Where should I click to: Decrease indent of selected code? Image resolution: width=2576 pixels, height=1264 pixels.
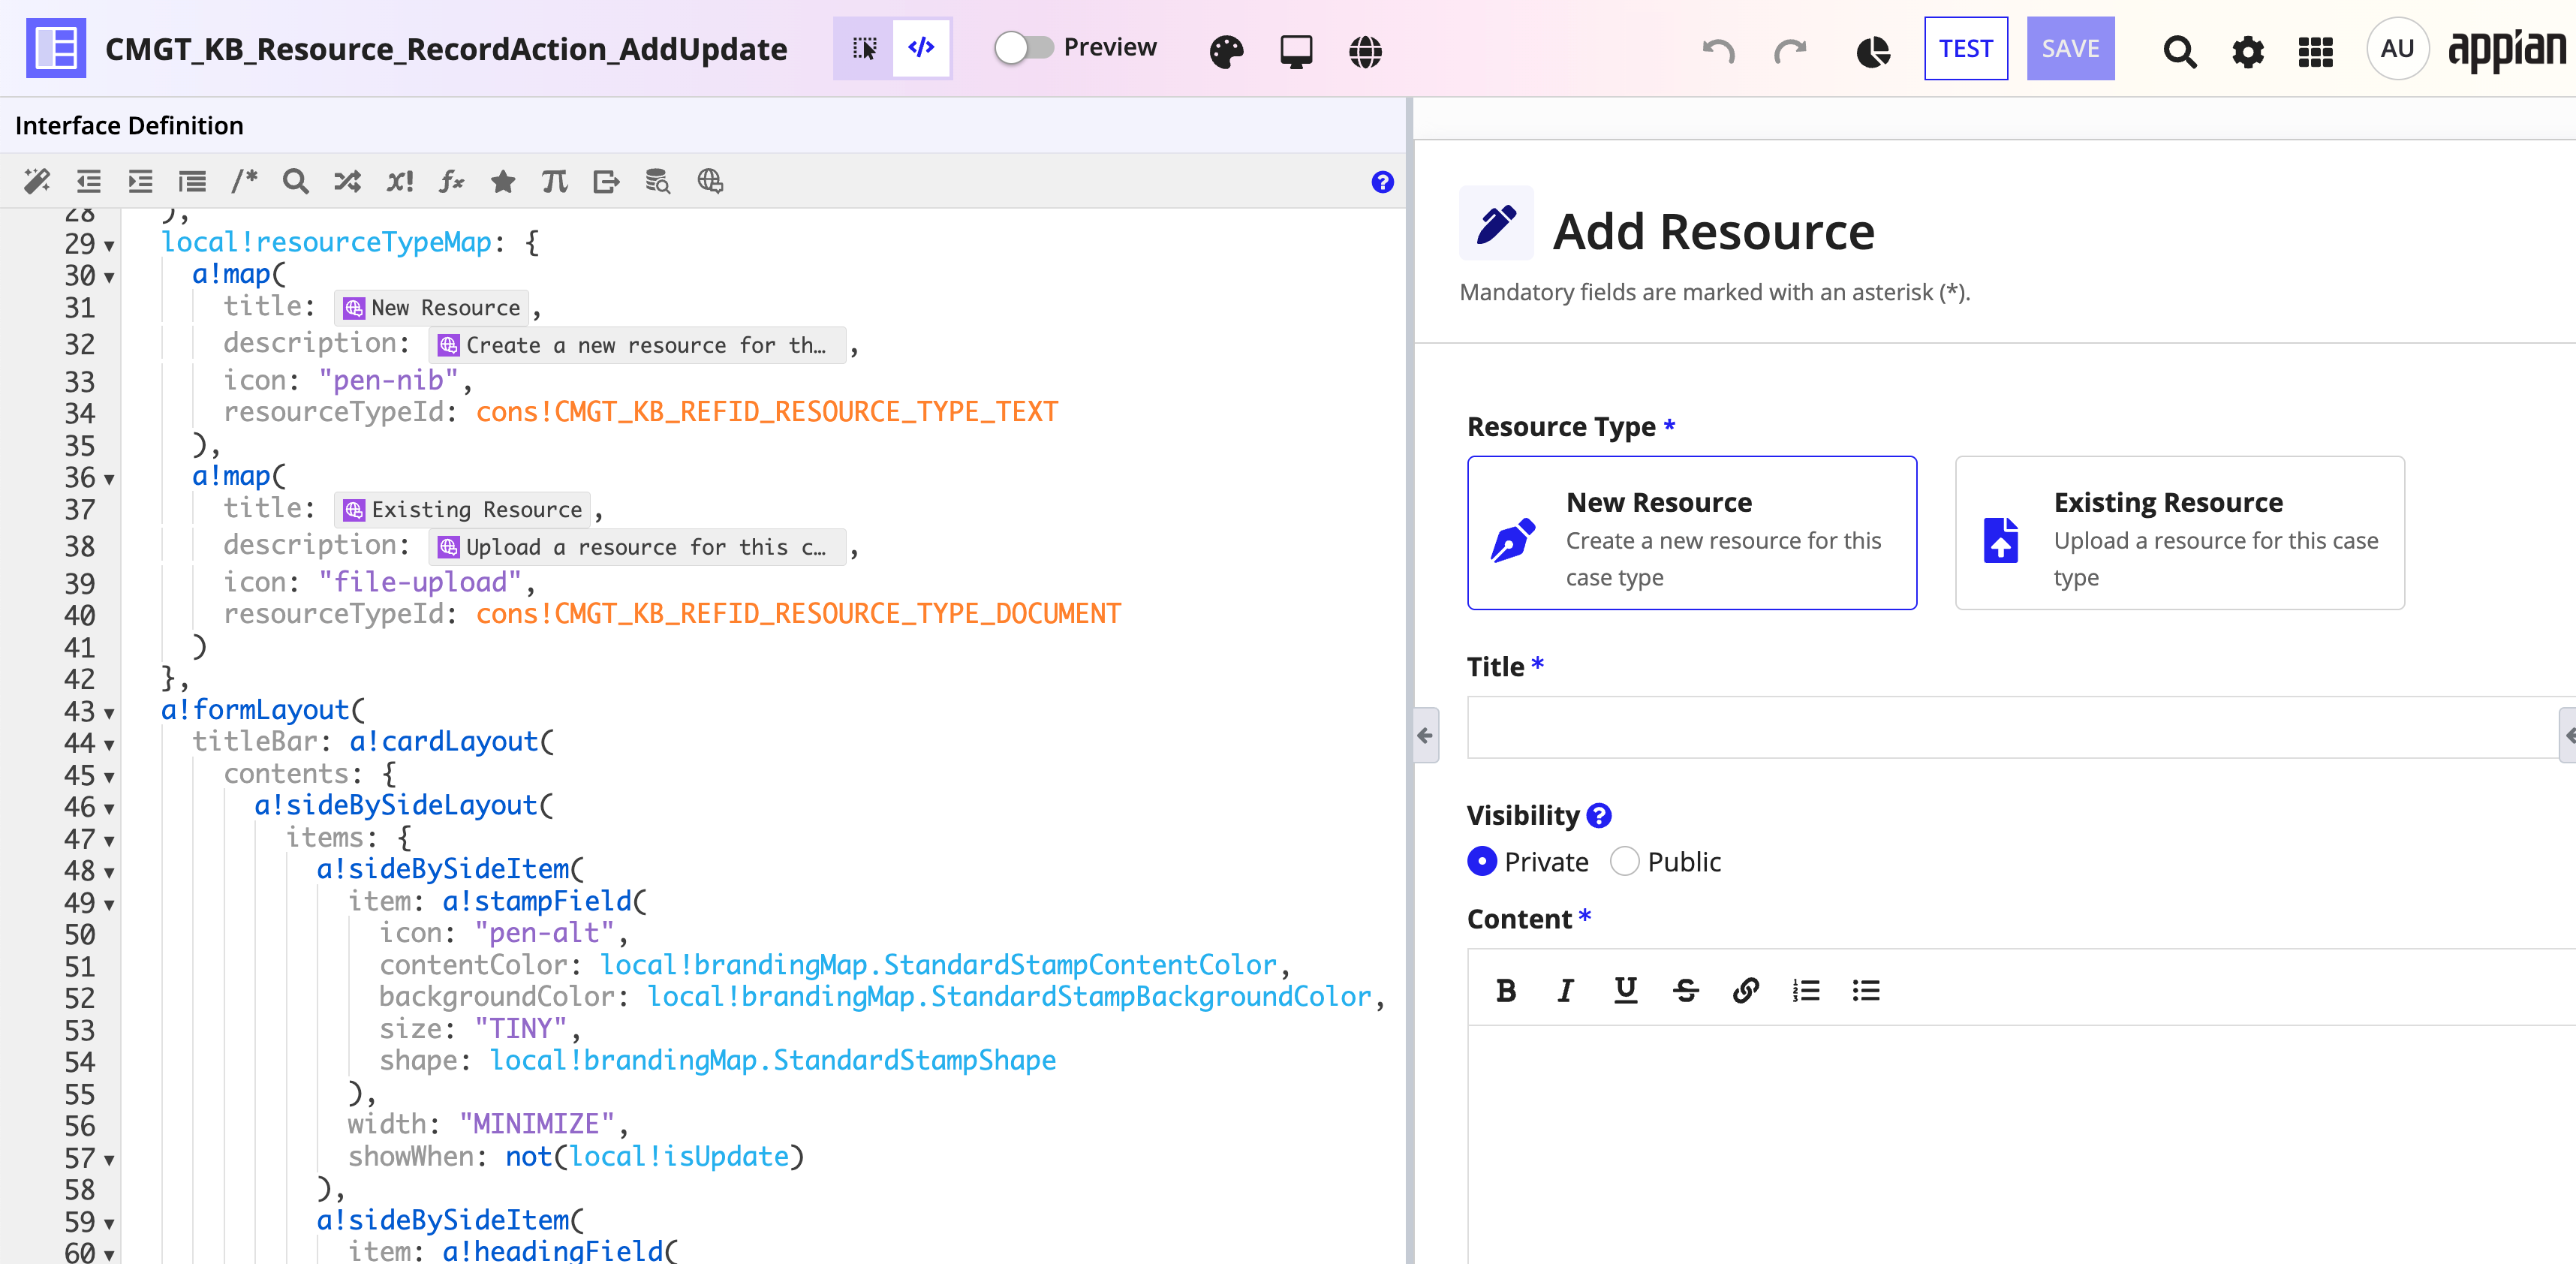tap(89, 181)
